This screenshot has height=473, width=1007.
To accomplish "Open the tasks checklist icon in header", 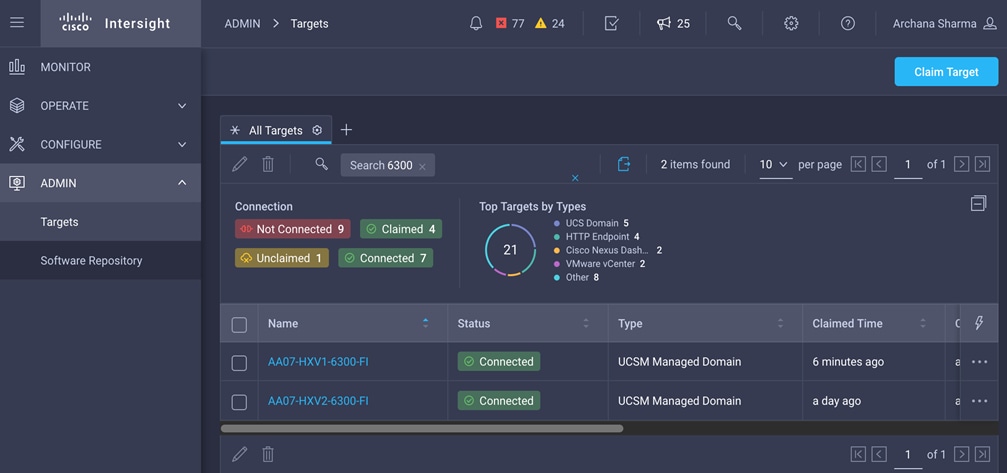I will pyautogui.click(x=612, y=23).
